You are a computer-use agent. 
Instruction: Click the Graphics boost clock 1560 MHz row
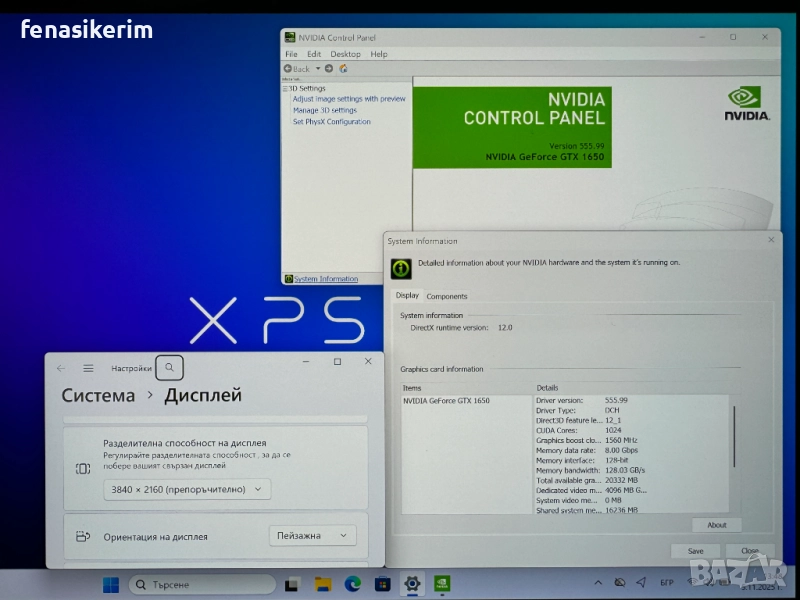(x=587, y=440)
